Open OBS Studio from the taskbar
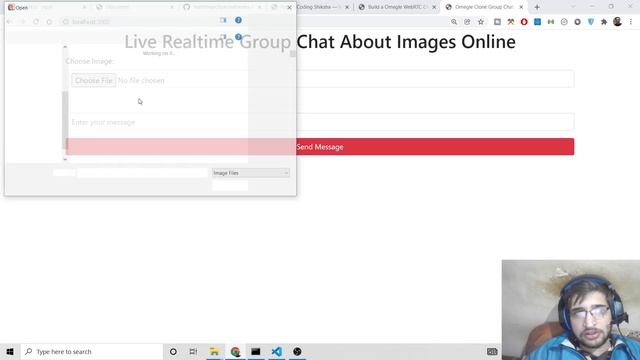This screenshot has height=360, width=640. [x=297, y=351]
